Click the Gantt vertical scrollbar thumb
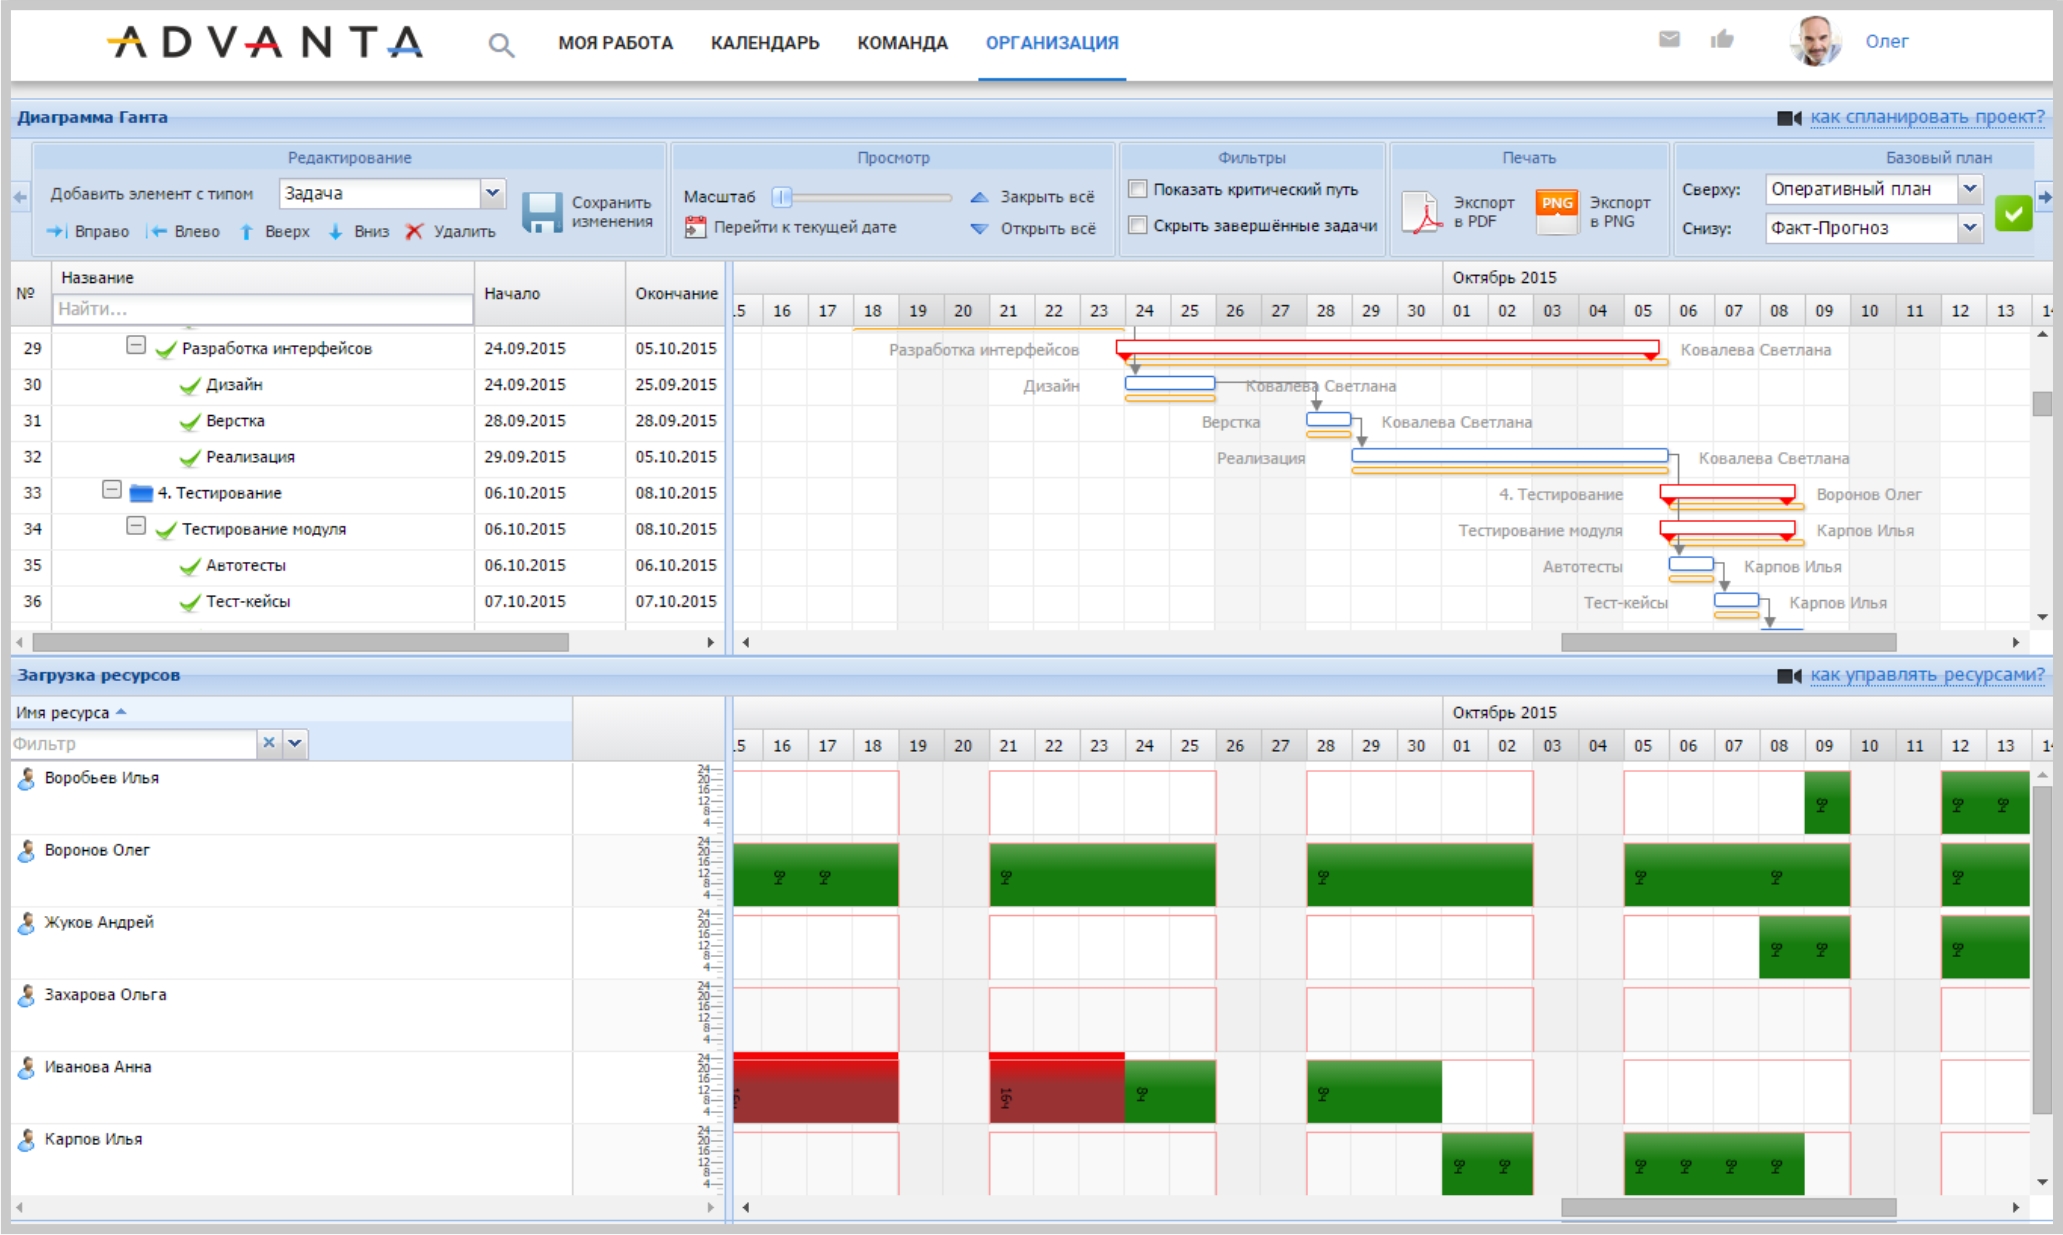The width and height of the screenshot is (2063, 1235). point(2042,404)
